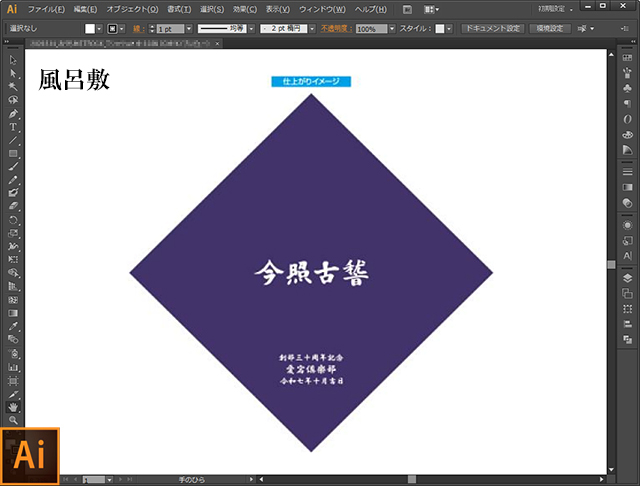640x486 pixels.
Task: Click the orange opacity label link
Action: [336, 29]
